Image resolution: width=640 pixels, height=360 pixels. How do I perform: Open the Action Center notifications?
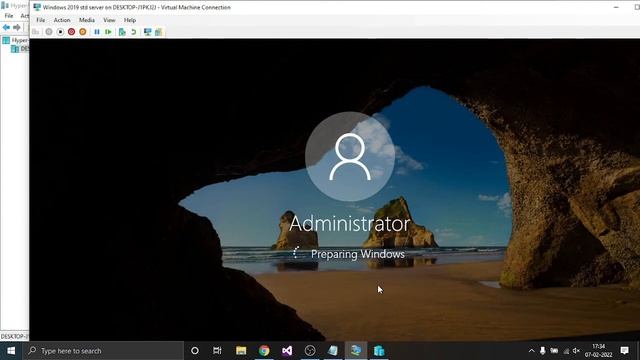click(624, 351)
